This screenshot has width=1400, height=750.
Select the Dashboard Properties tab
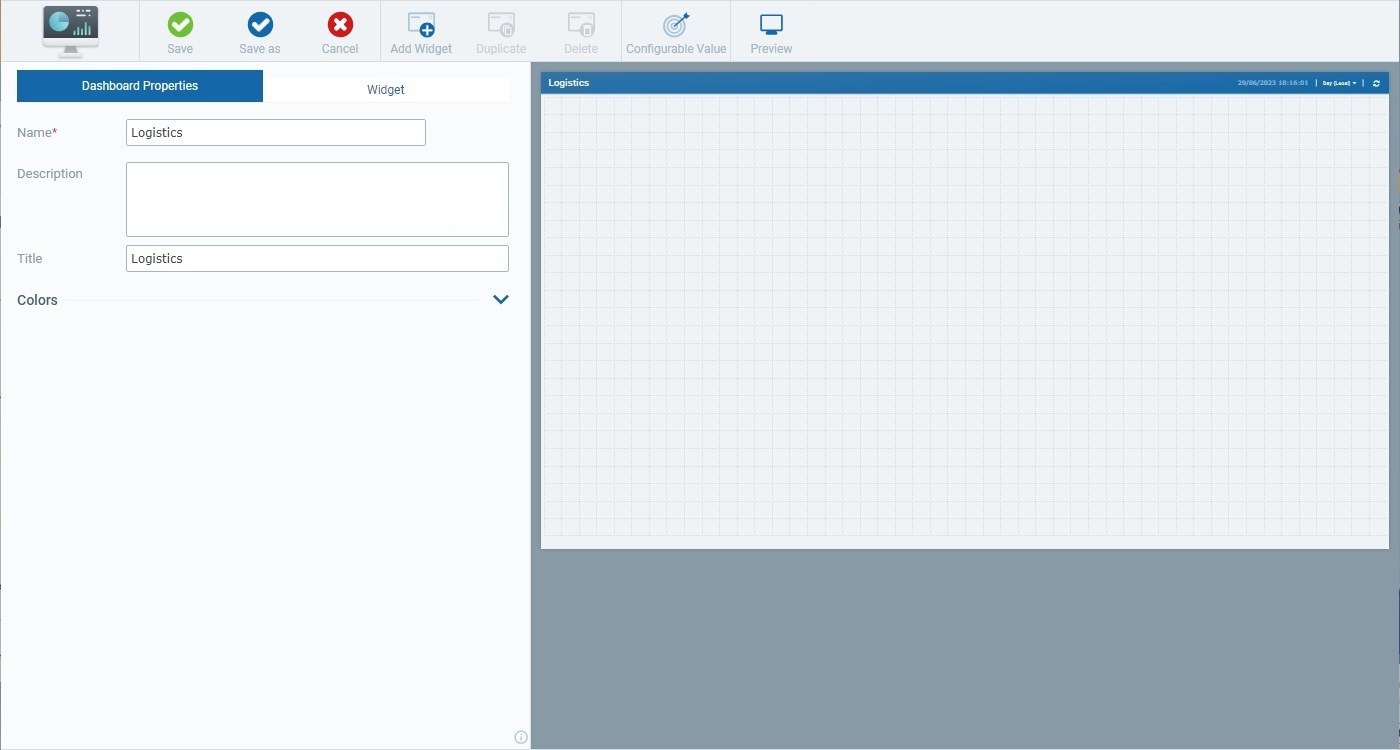[139, 86]
